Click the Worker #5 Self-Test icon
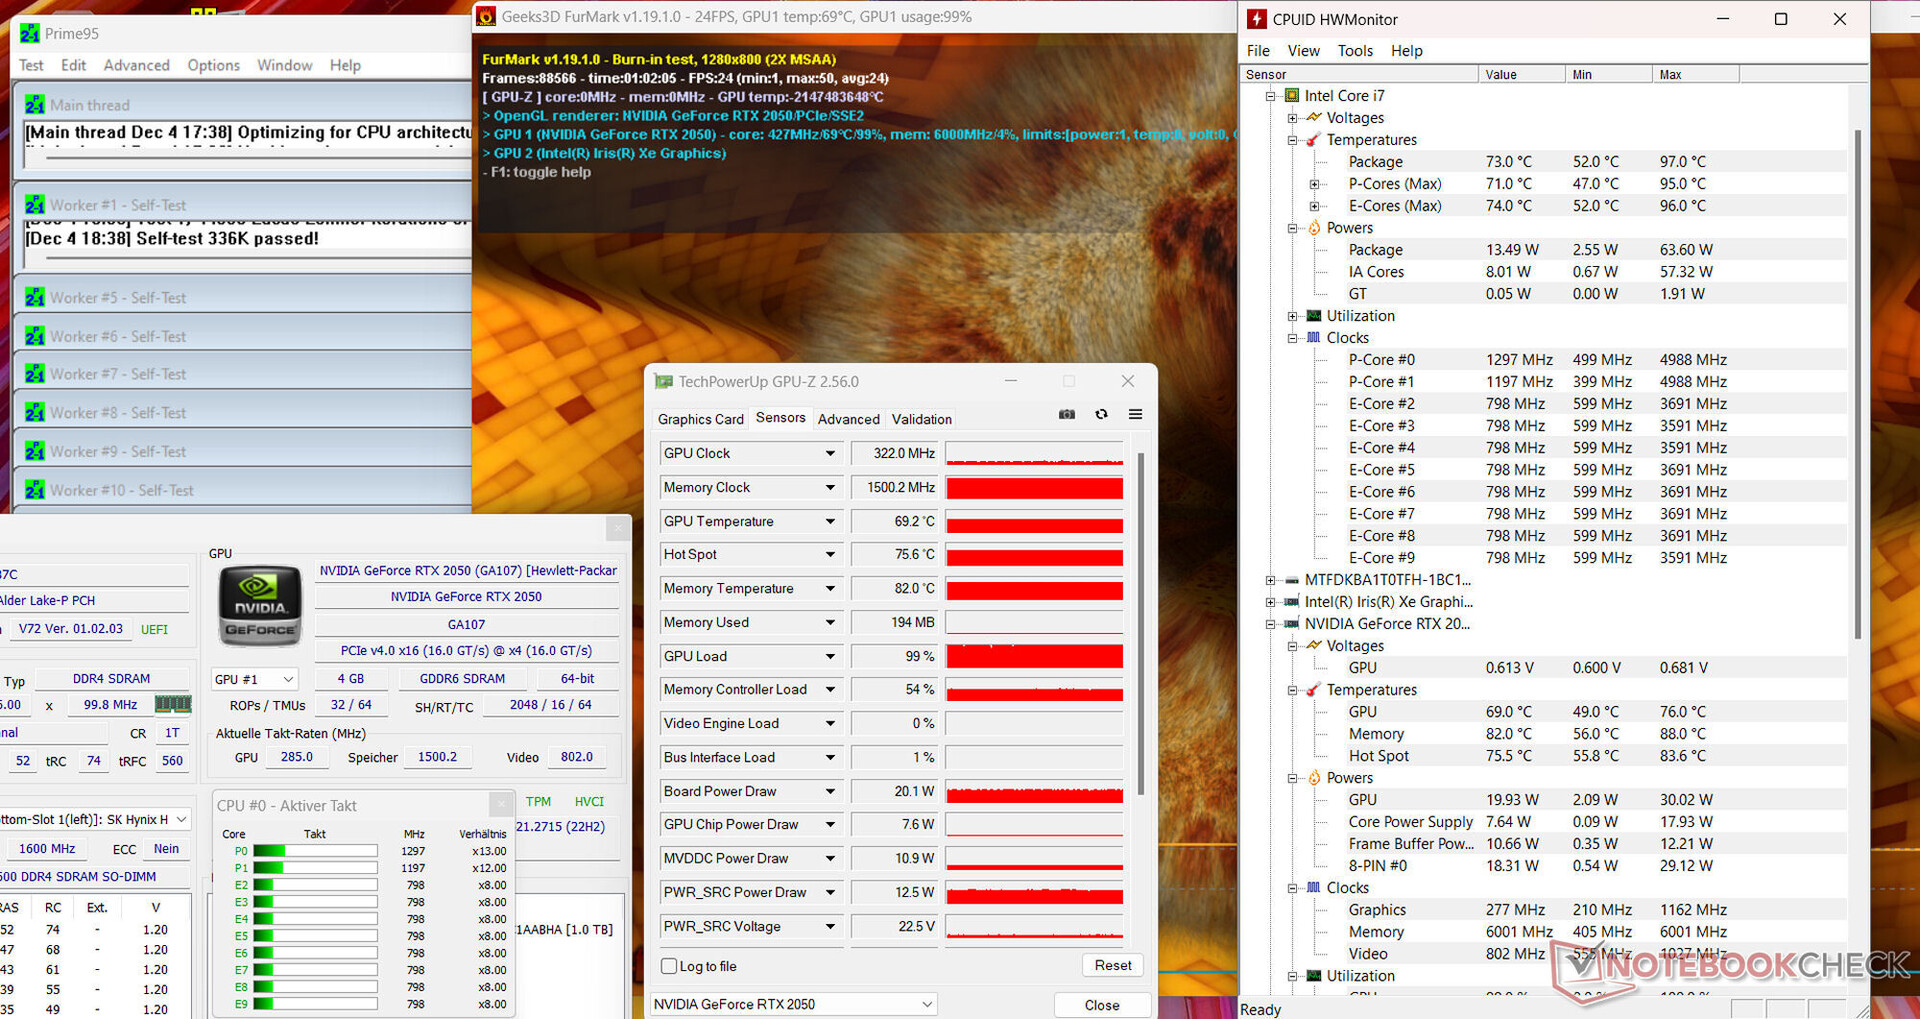1920x1019 pixels. tap(35, 298)
